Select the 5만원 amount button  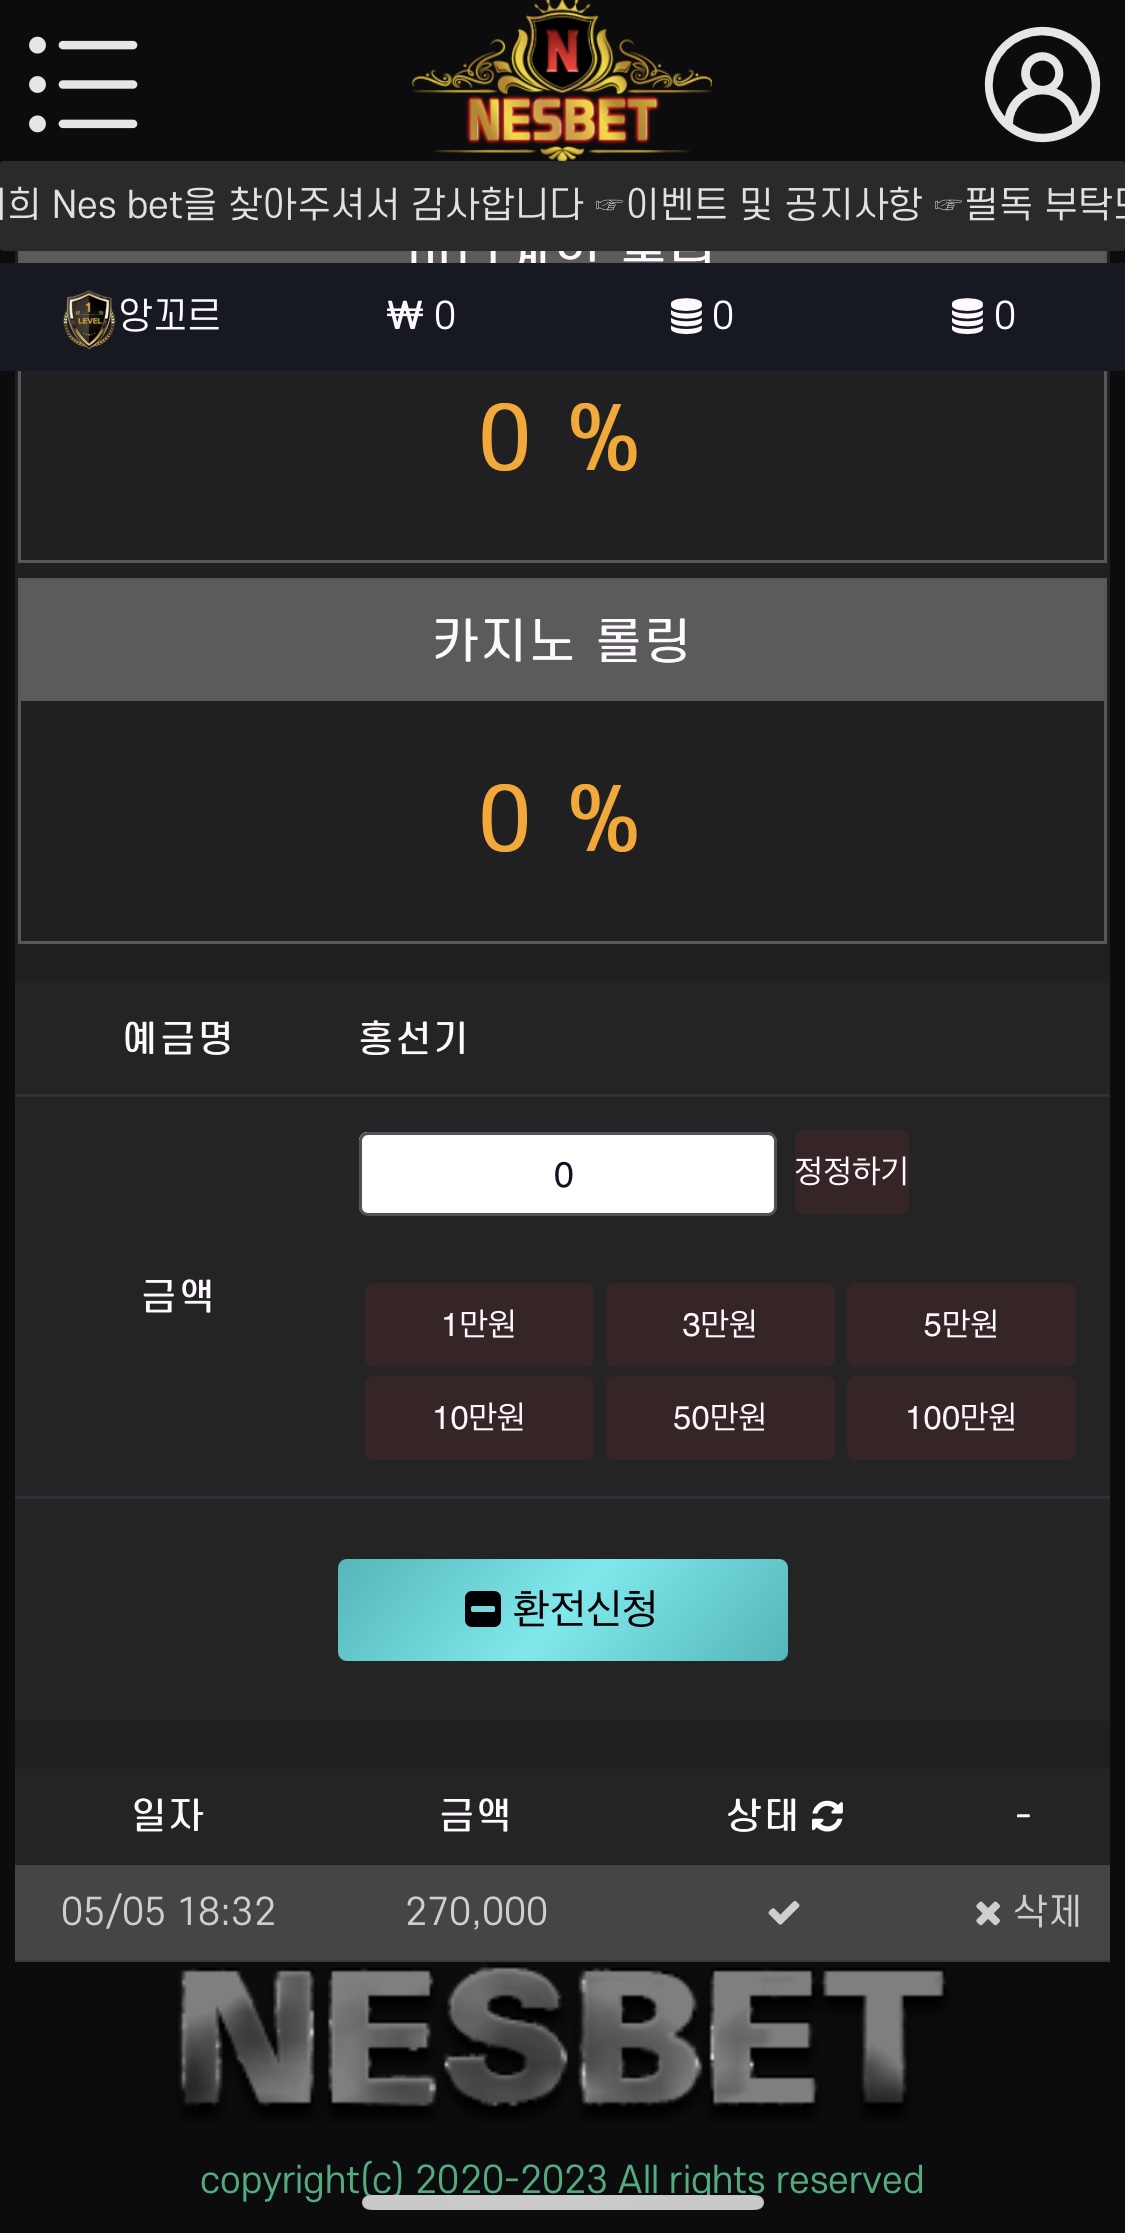point(961,1324)
